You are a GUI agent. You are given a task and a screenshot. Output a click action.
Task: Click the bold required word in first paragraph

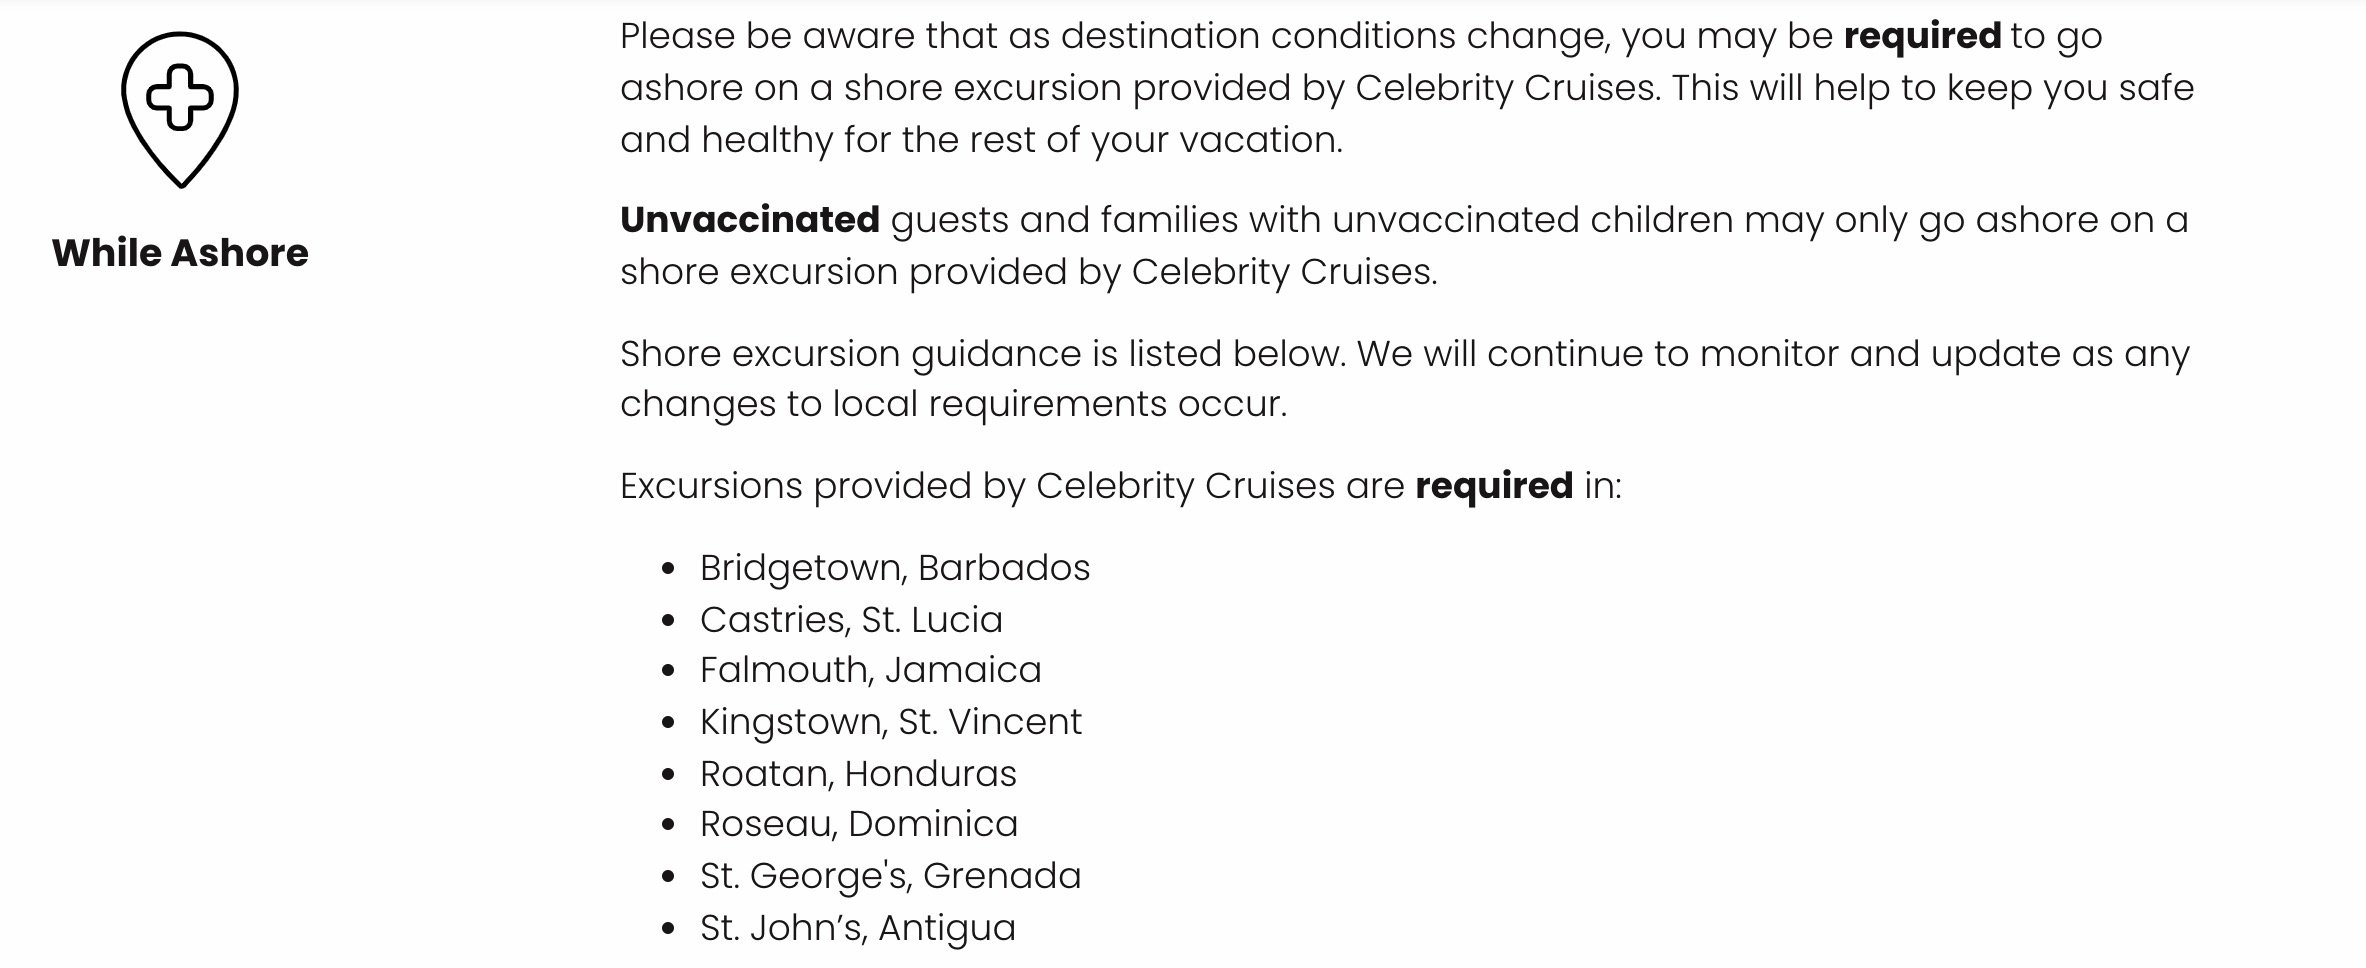[1922, 36]
